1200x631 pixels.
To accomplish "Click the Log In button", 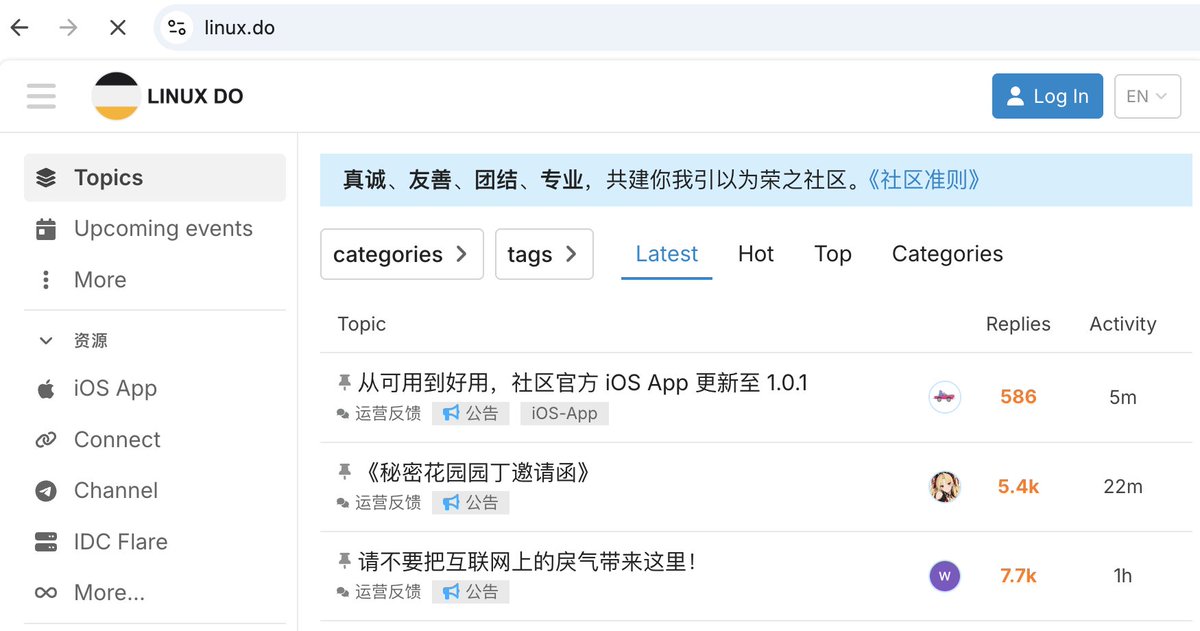I will coord(1047,96).
